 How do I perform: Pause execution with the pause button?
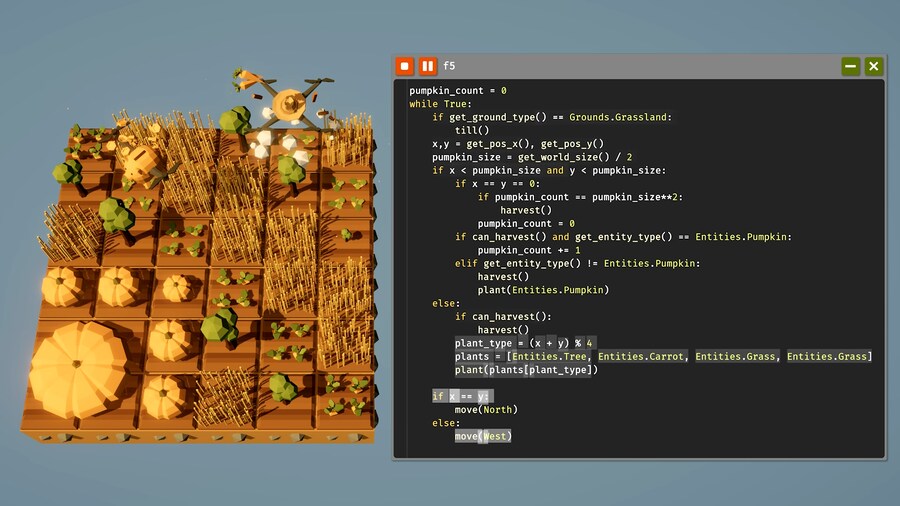point(427,66)
